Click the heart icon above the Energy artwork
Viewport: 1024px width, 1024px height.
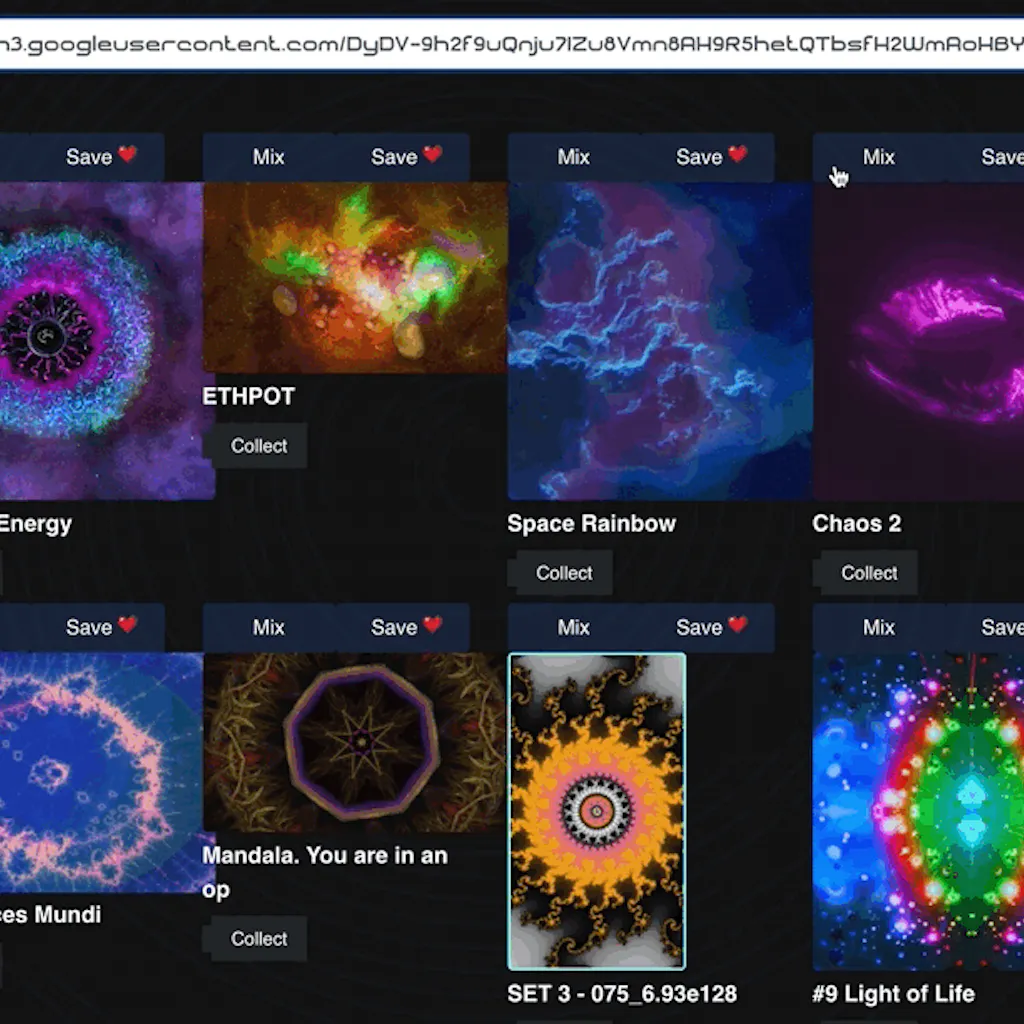click(128, 156)
